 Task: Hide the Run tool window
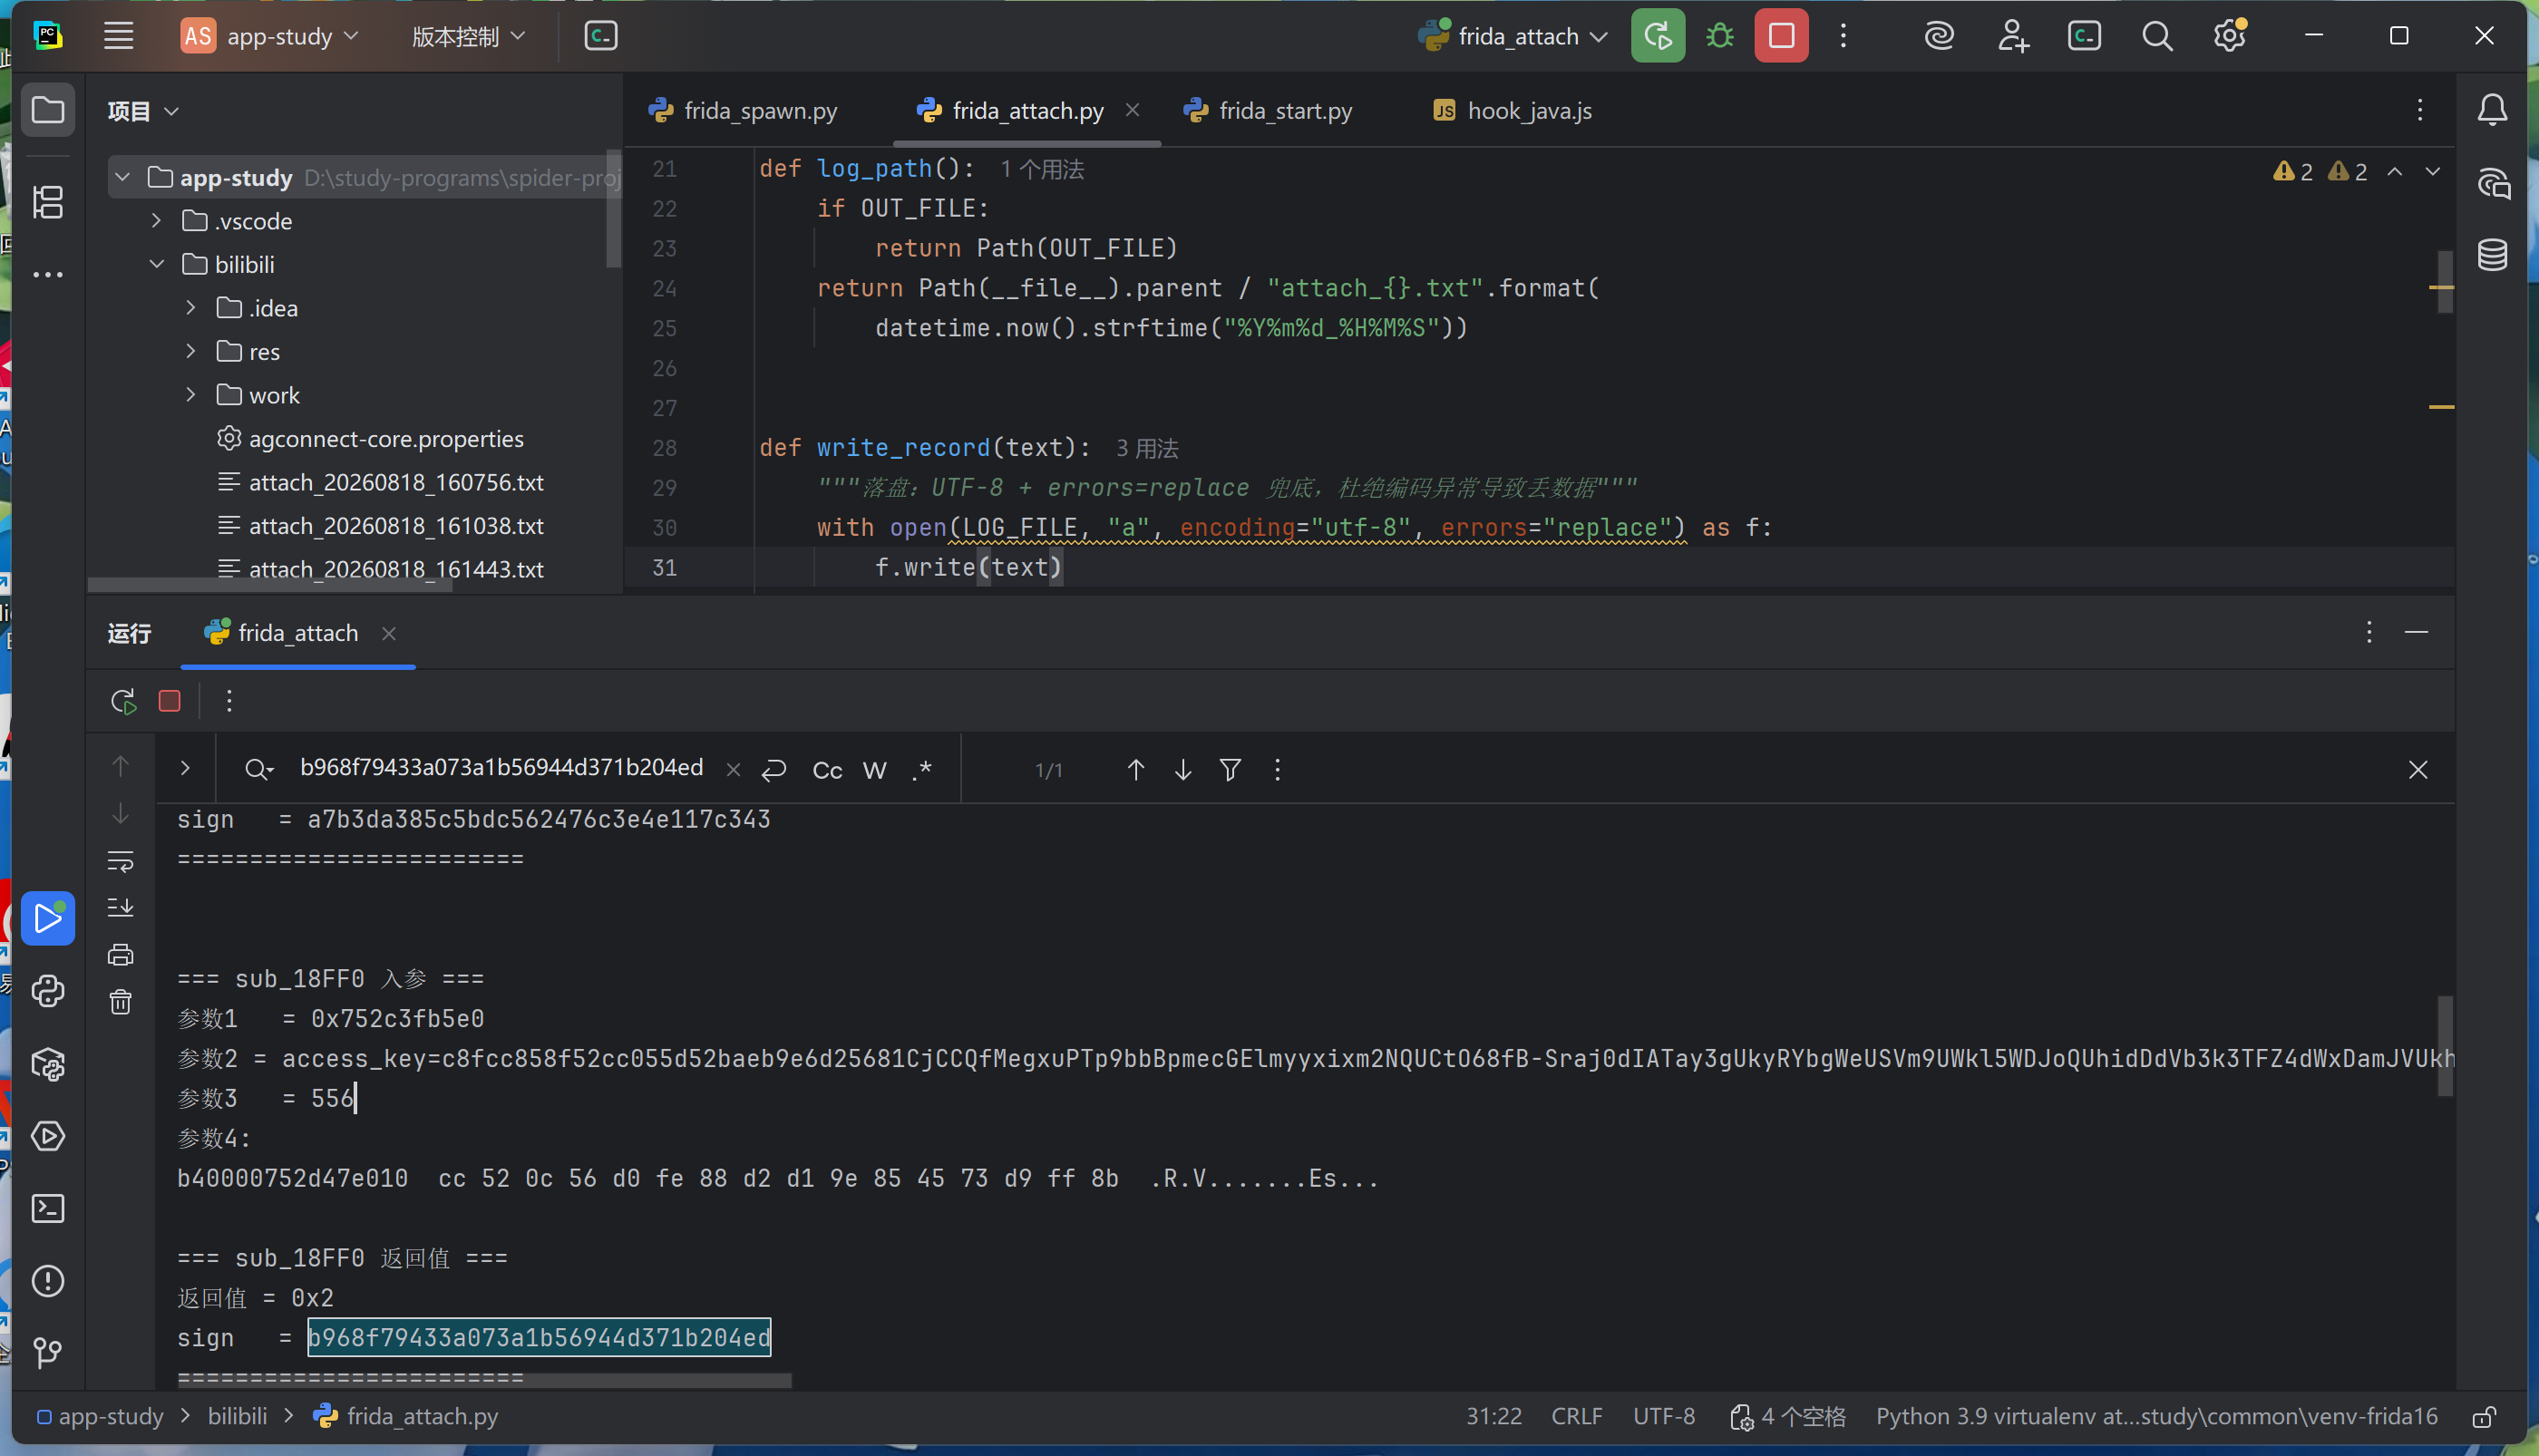tap(2416, 632)
